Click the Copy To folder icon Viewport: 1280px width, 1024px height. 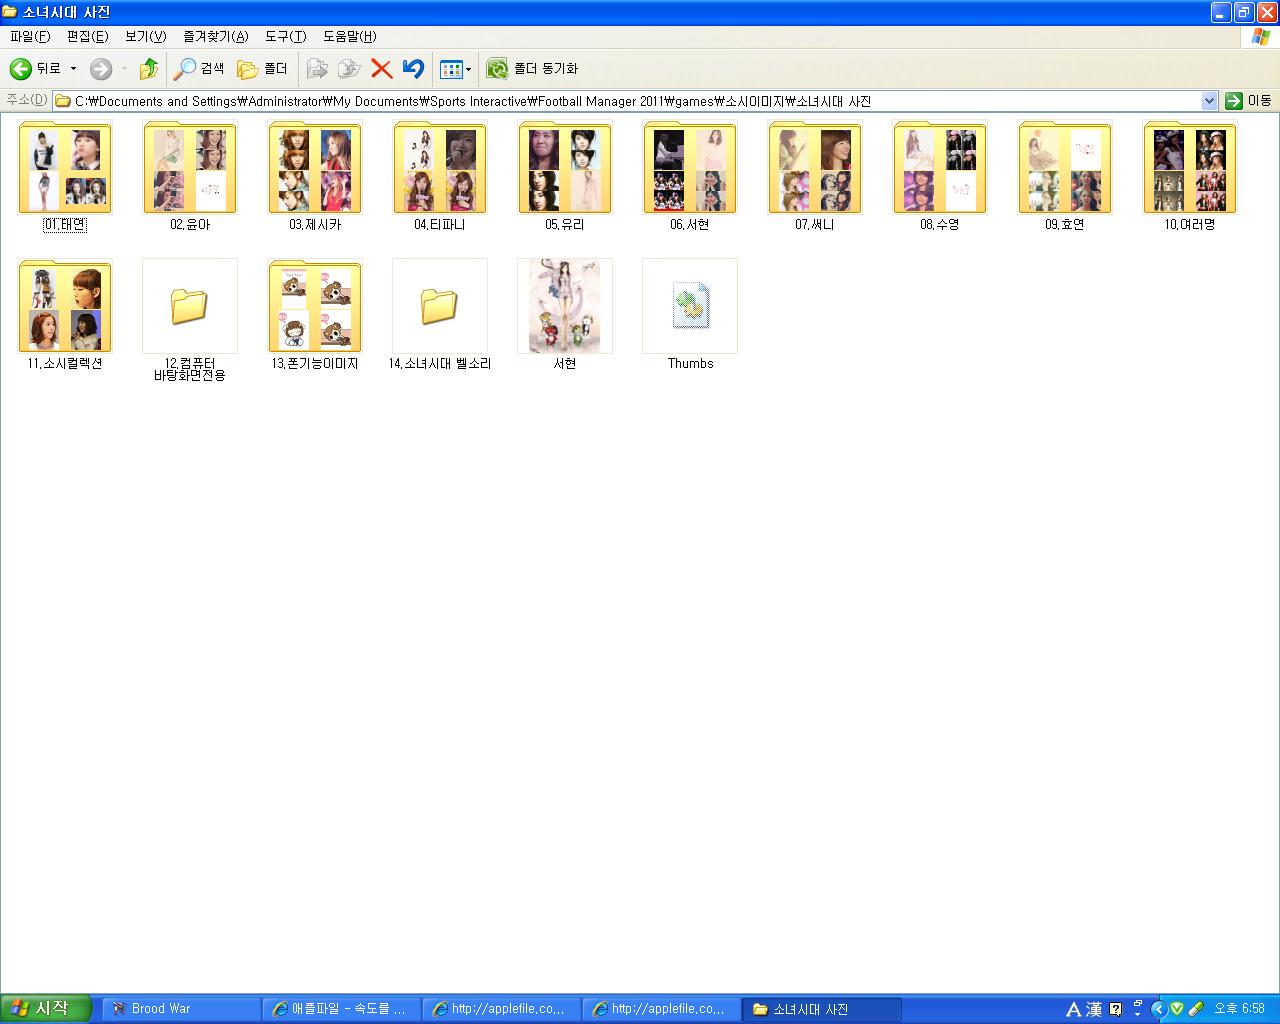[349, 69]
